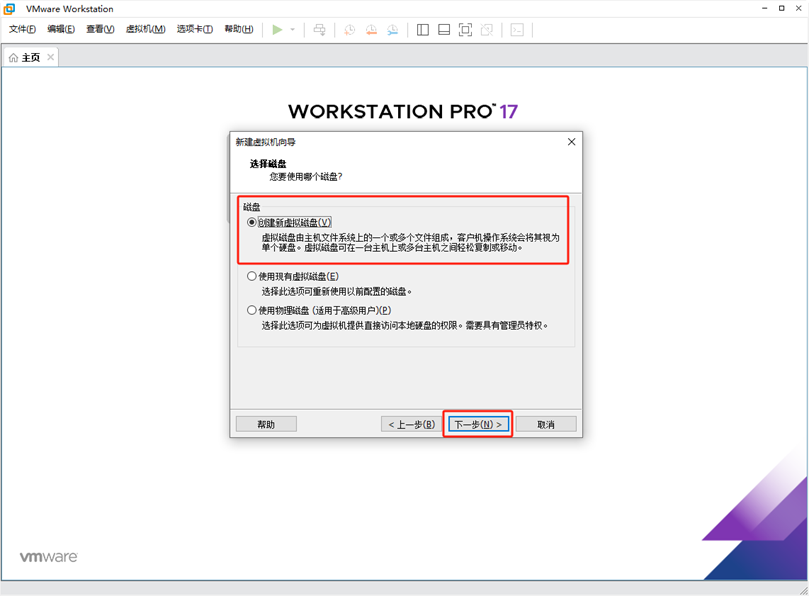Toggle the library sidebar view icon

(x=423, y=30)
